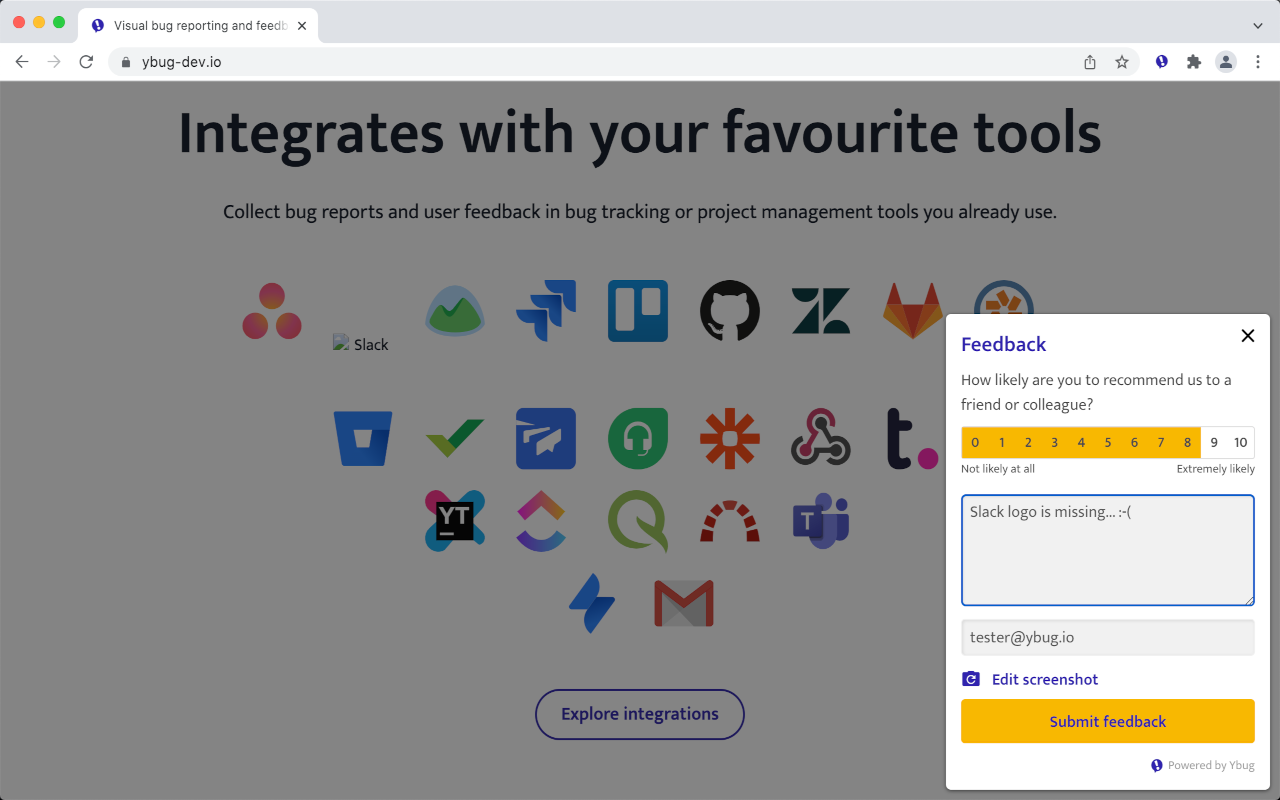The image size is (1280, 800).
Task: Click the Gmail logo
Action: pyautogui.click(x=684, y=601)
